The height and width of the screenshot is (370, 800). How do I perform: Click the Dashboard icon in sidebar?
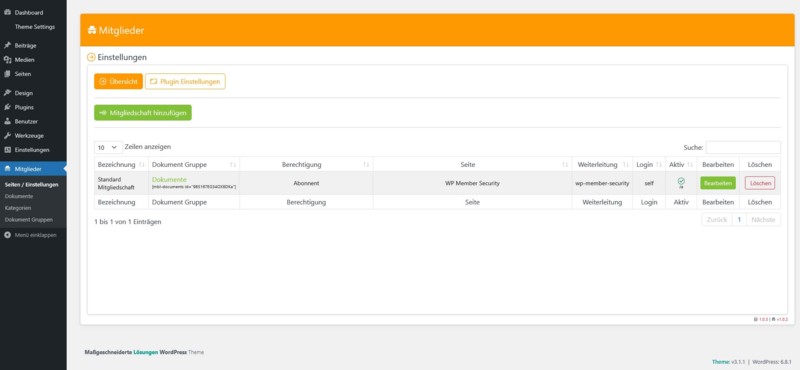(x=7, y=12)
